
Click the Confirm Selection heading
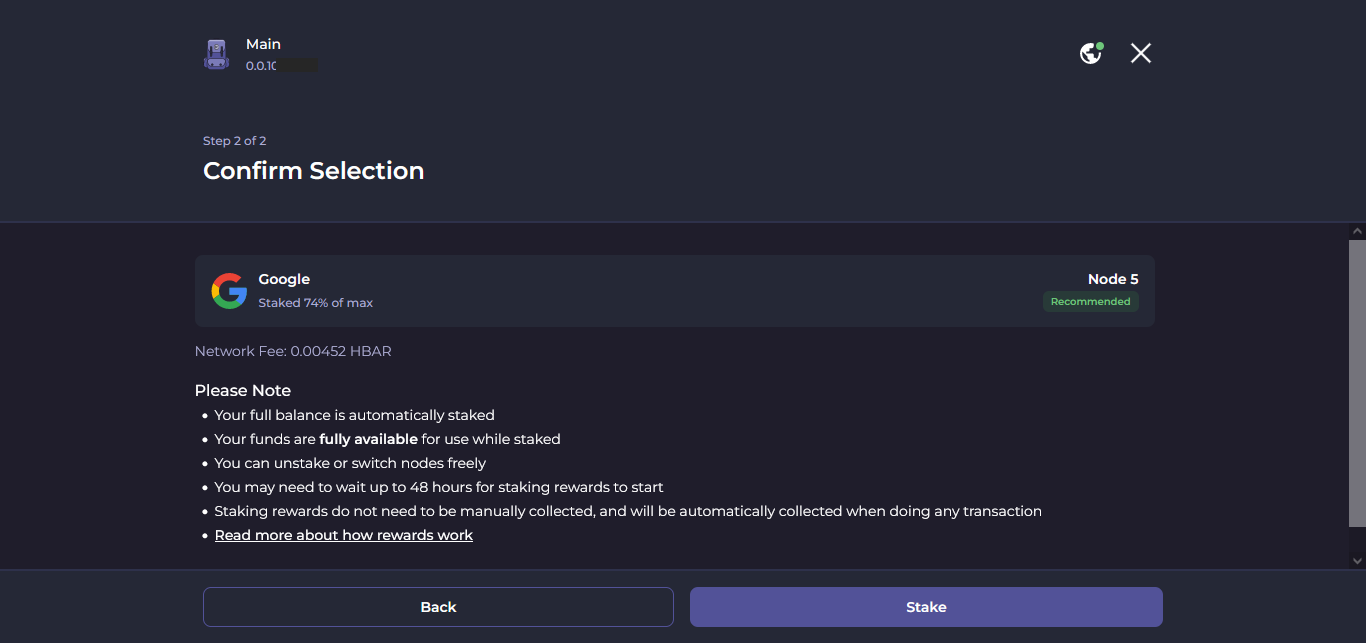[313, 171]
